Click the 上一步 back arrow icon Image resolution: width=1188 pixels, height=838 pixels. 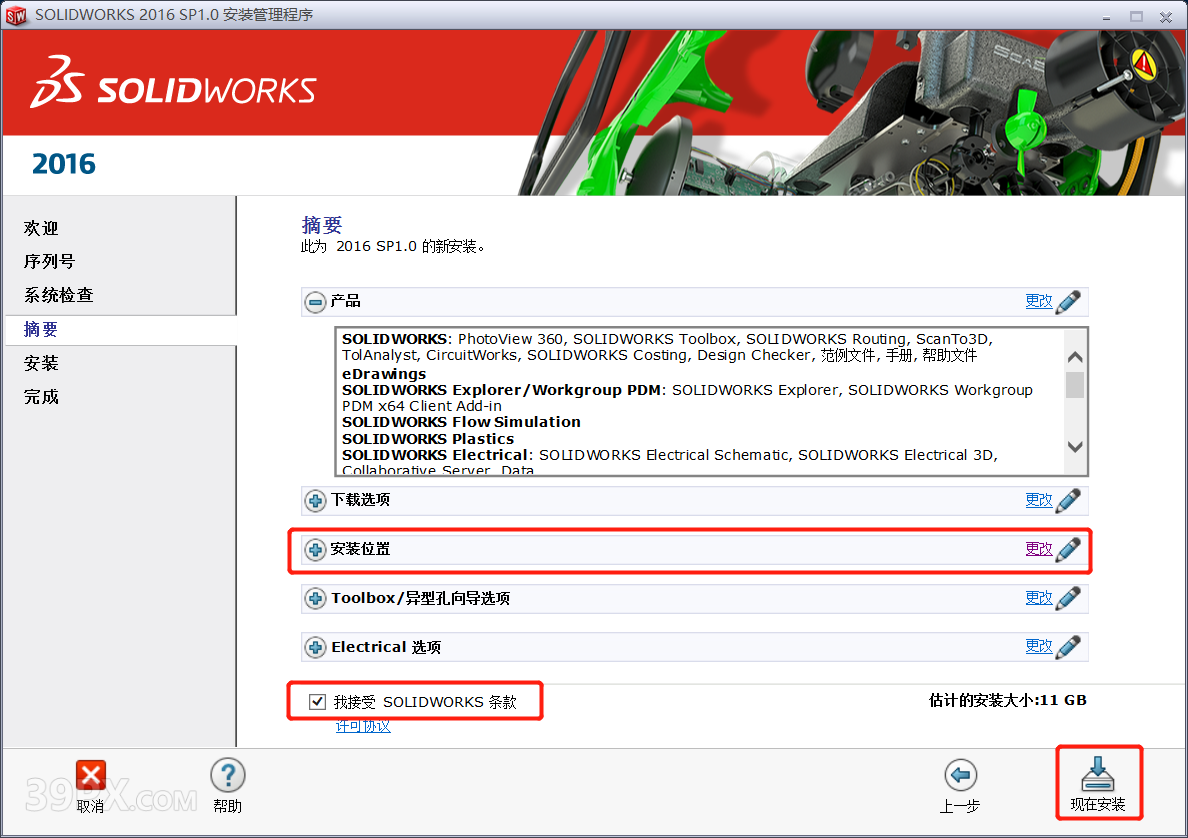pos(959,775)
